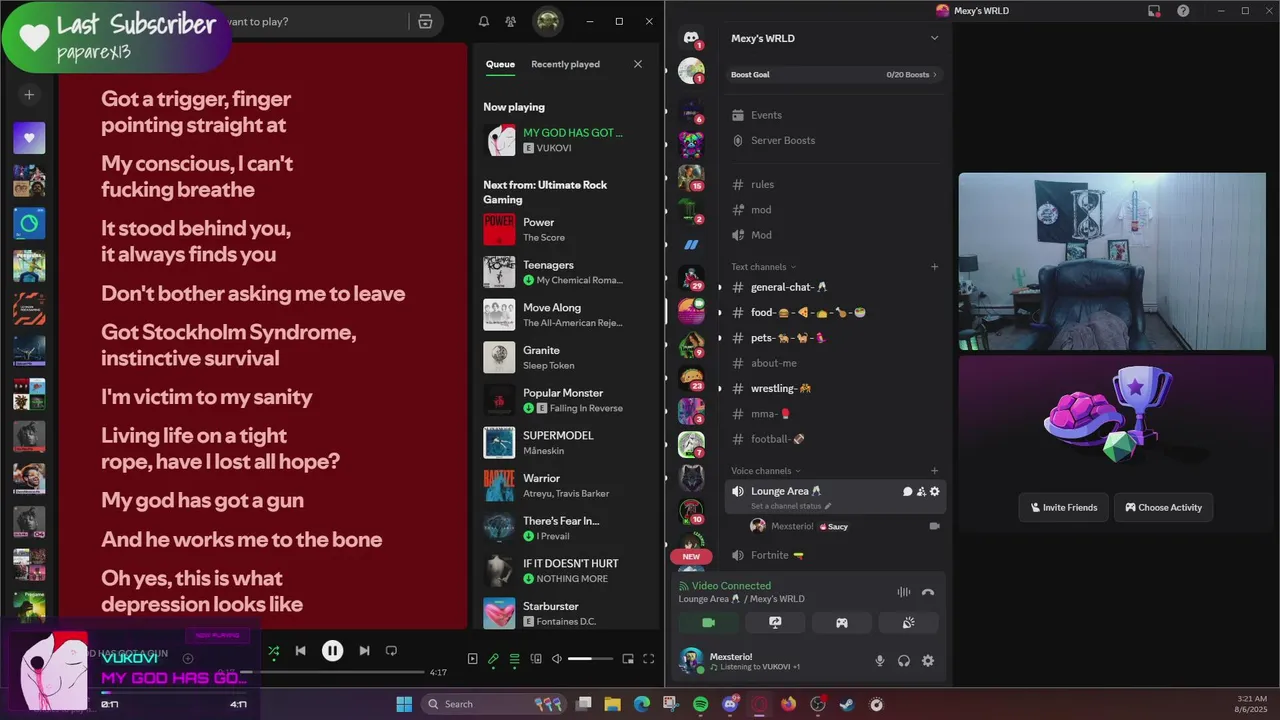Screen dimensions: 1280x720
Task: Open Spotify notifications bell
Action: [x=484, y=21]
